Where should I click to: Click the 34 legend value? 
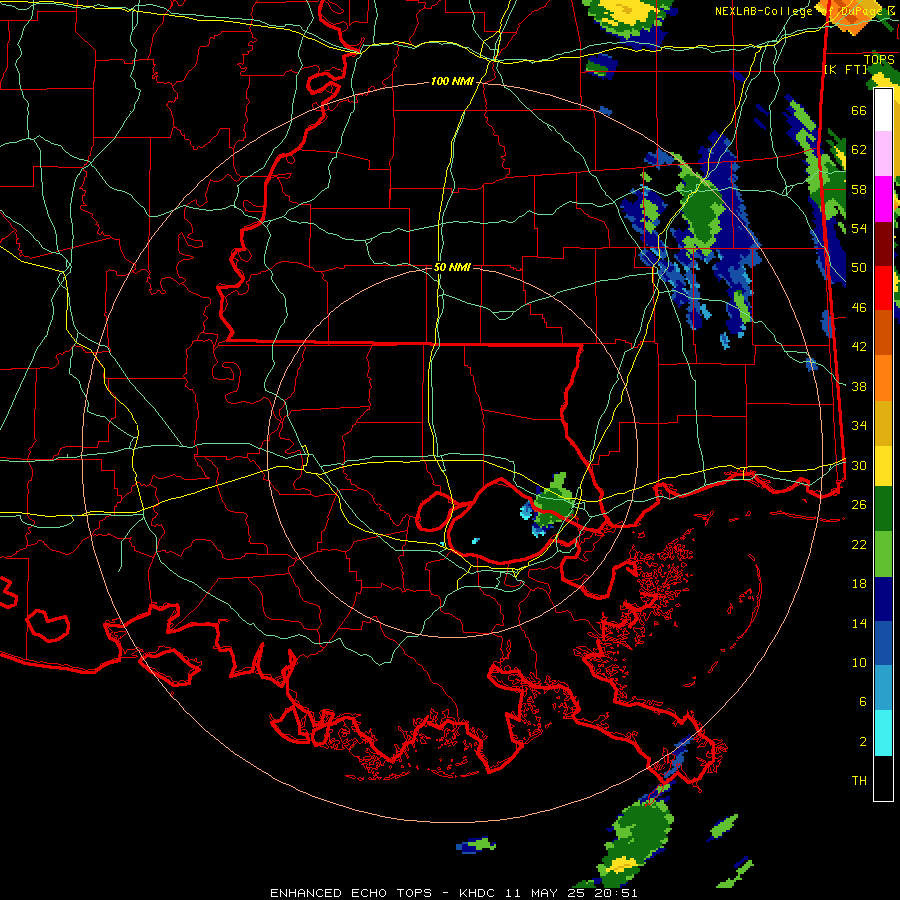click(x=859, y=426)
